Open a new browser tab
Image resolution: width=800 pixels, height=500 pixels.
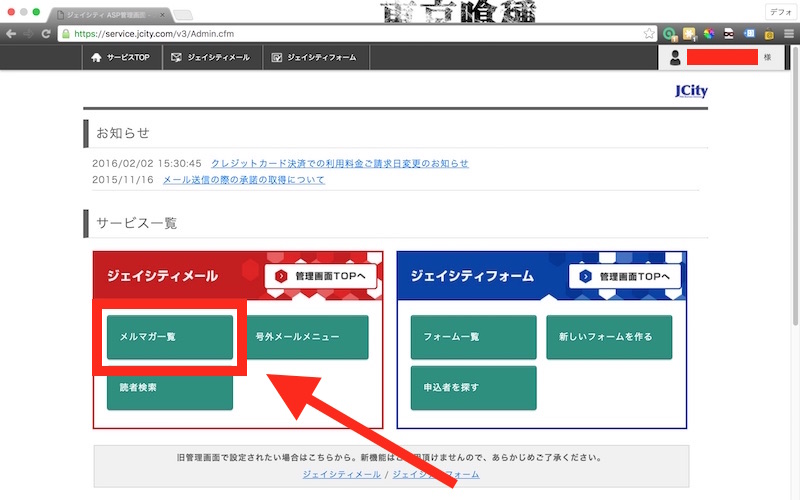pyautogui.click(x=183, y=15)
